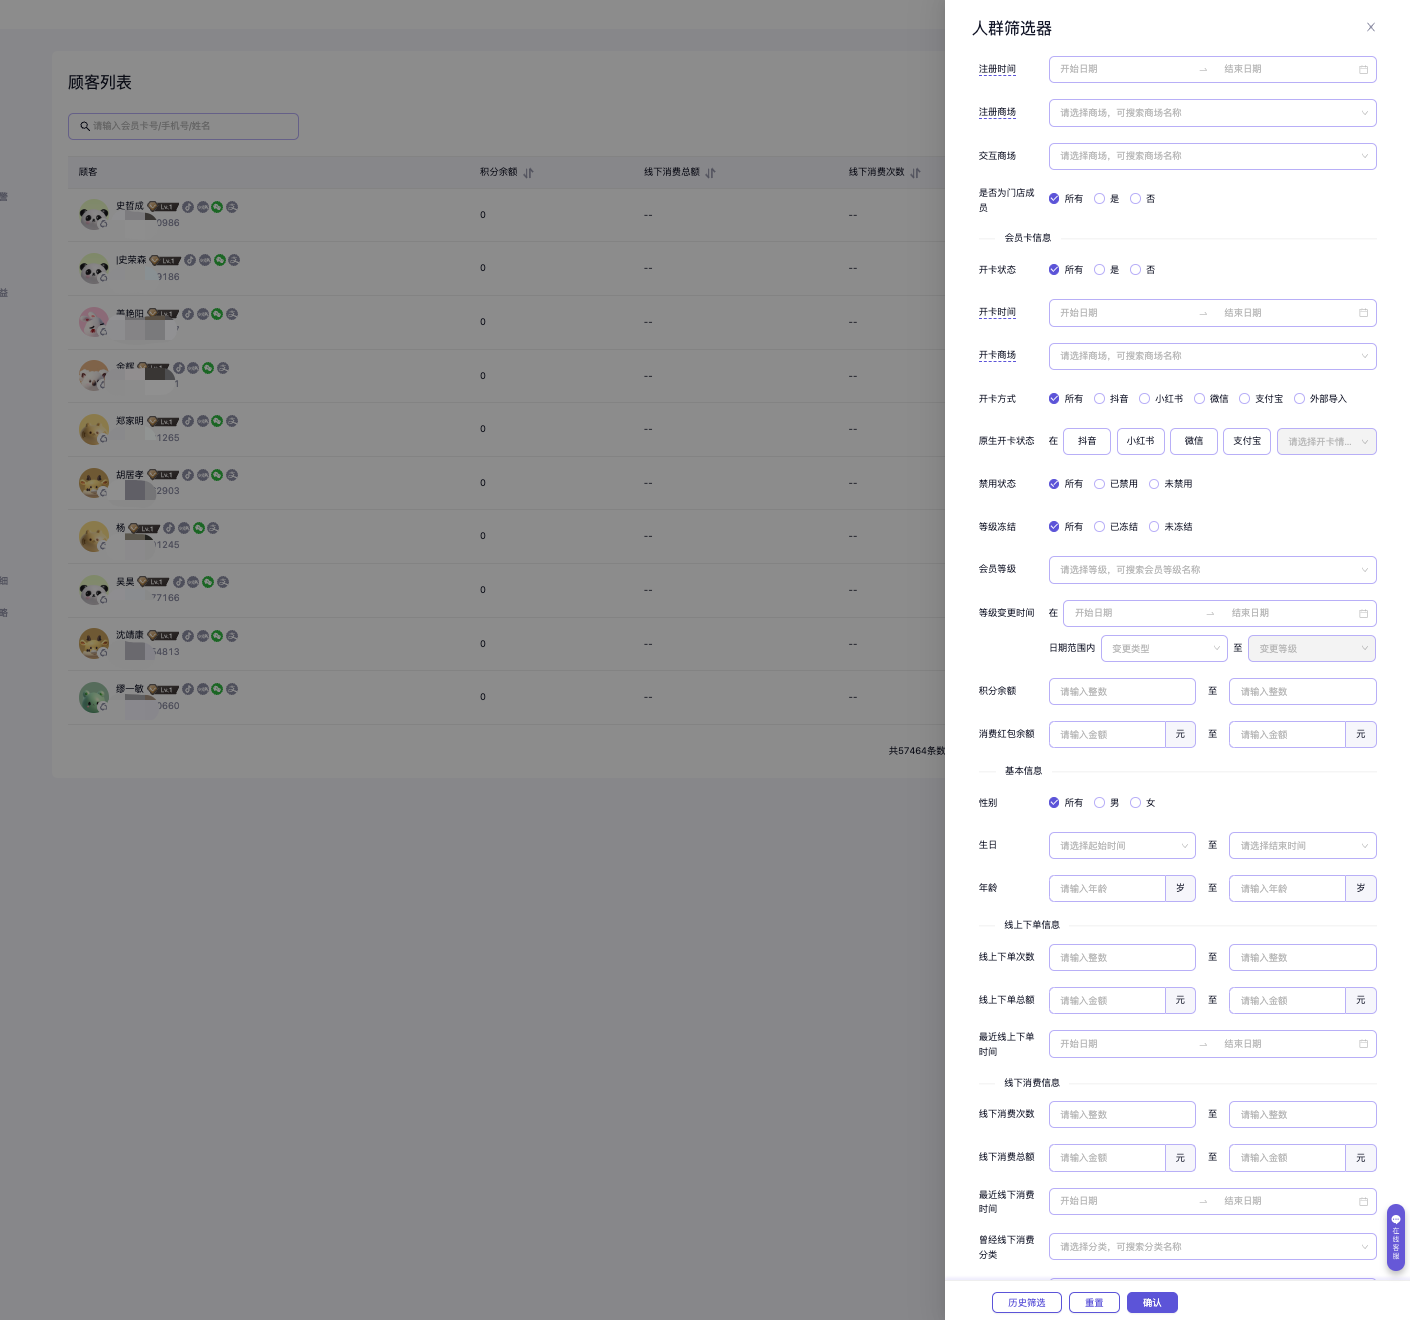Select the 支付宝 button in 原生开卡状态

1247,441
